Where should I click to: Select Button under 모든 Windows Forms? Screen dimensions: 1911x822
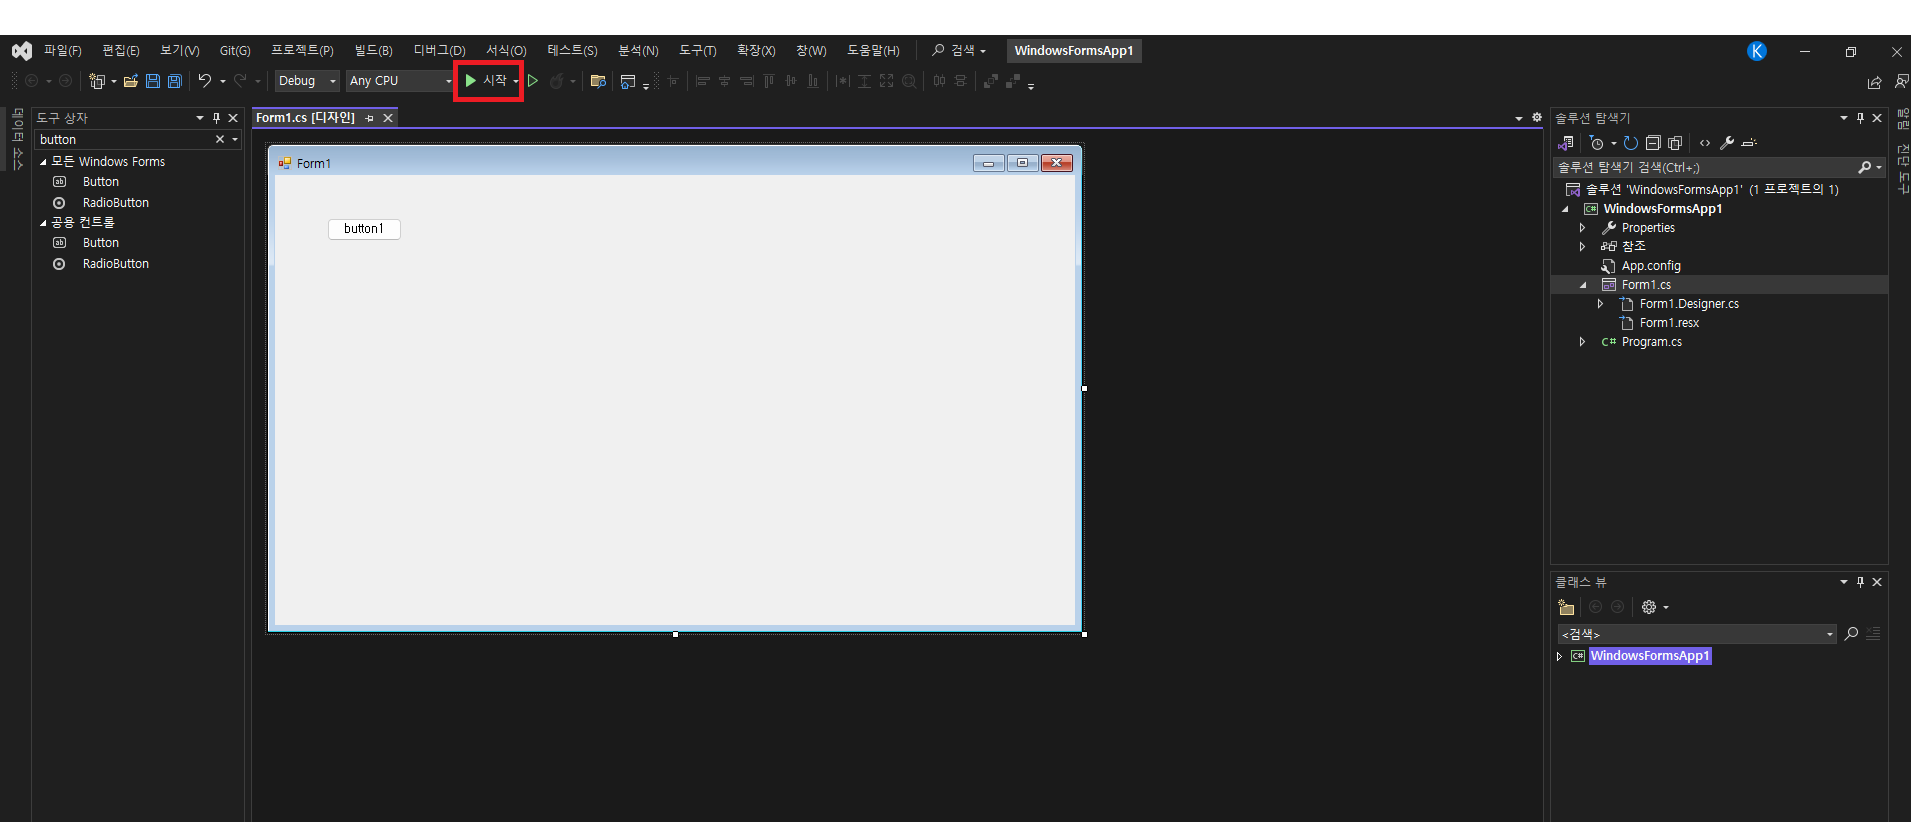click(101, 182)
